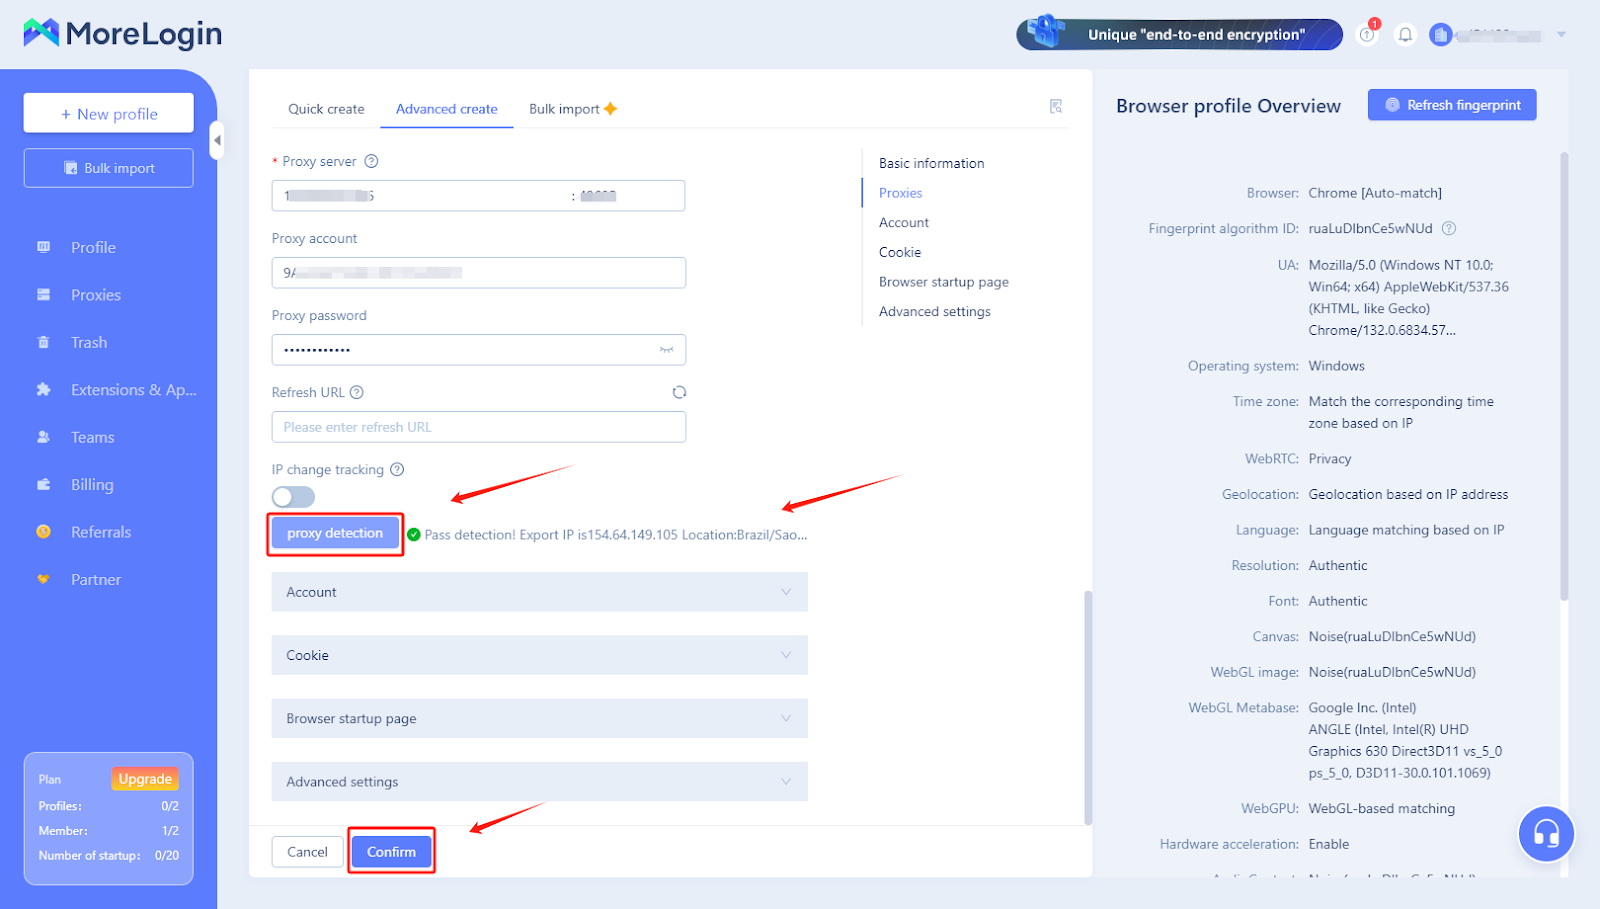Click help icon next to Fingerprint algorithm ID
The width and height of the screenshot is (1600, 909).
click(x=1448, y=229)
